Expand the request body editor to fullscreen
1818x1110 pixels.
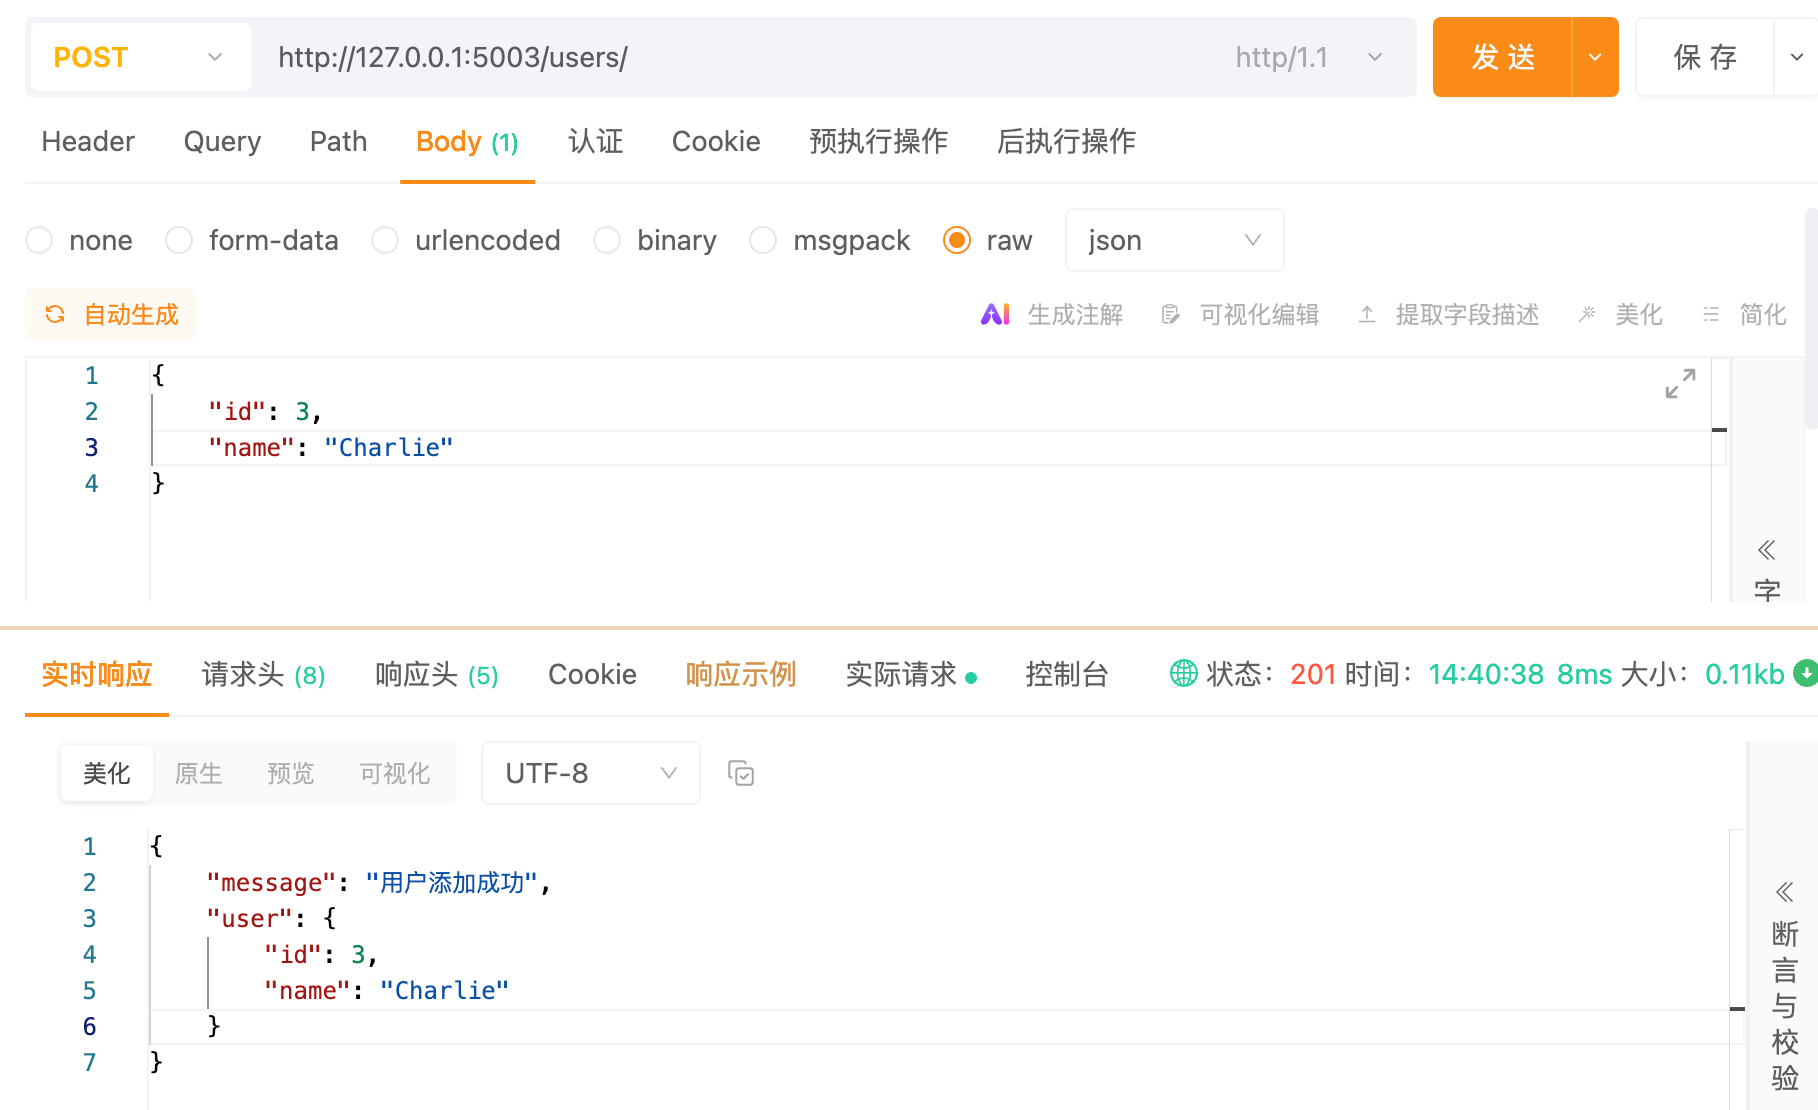coord(1680,383)
